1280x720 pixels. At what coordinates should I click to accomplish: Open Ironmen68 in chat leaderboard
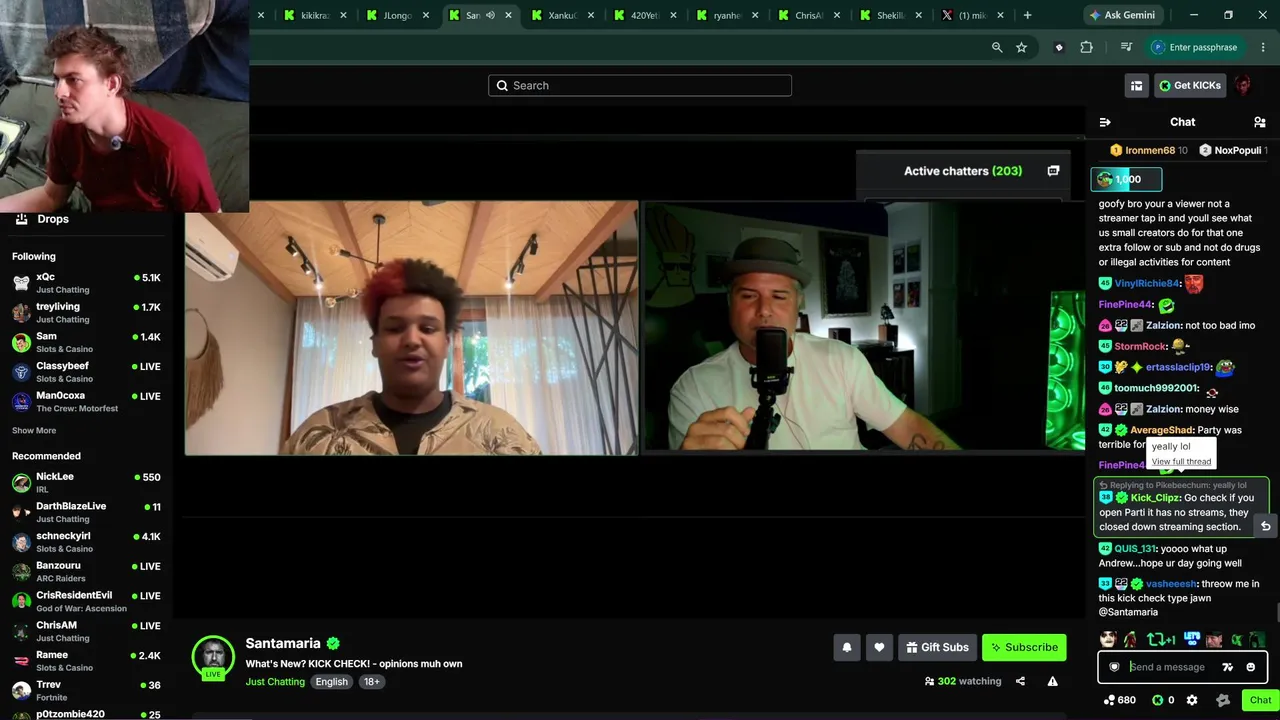[x=1149, y=150]
